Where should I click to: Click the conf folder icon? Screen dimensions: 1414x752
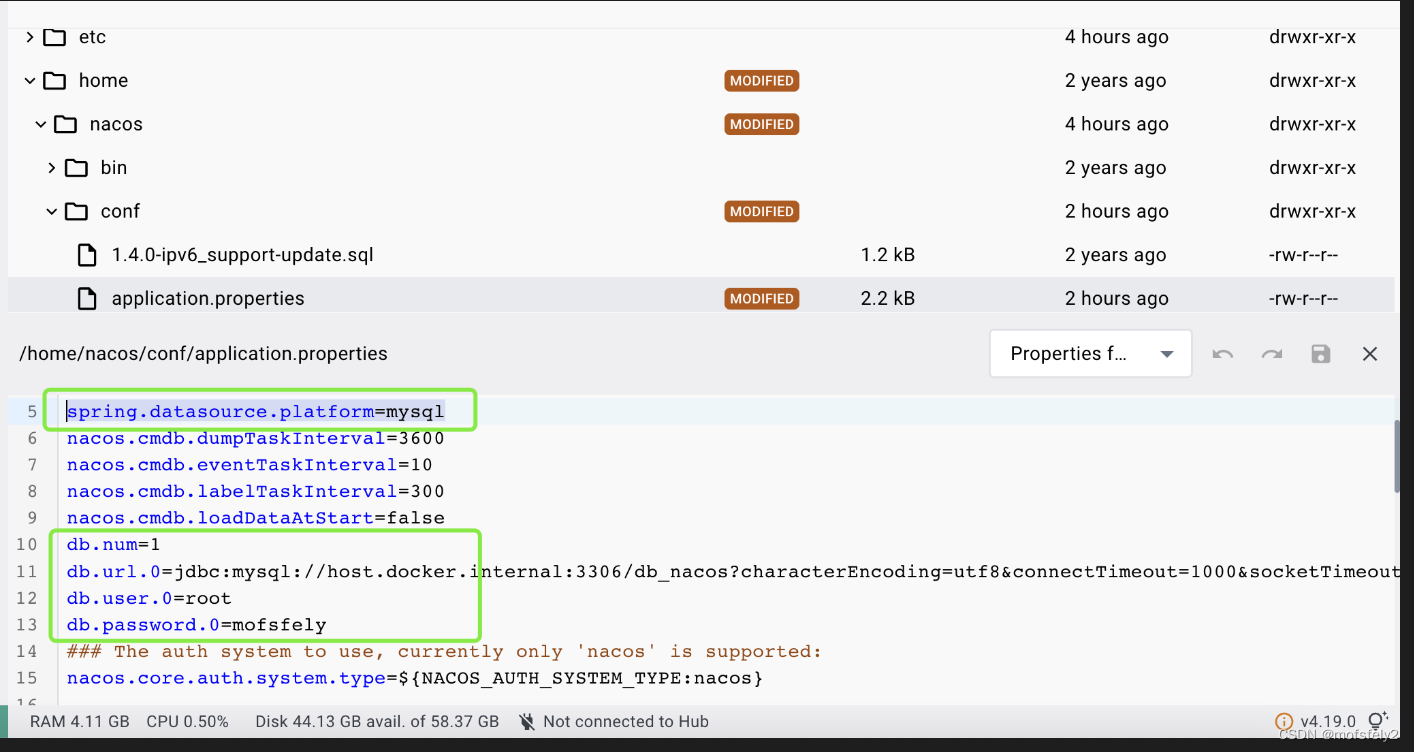pyautogui.click(x=77, y=211)
